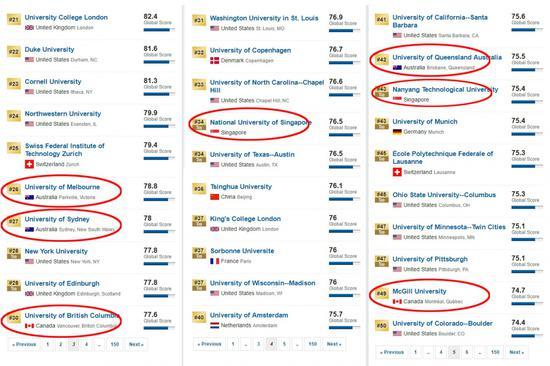This screenshot has width=550, height=366.
Task: Click the US flag under Duke University
Action: tap(29, 60)
